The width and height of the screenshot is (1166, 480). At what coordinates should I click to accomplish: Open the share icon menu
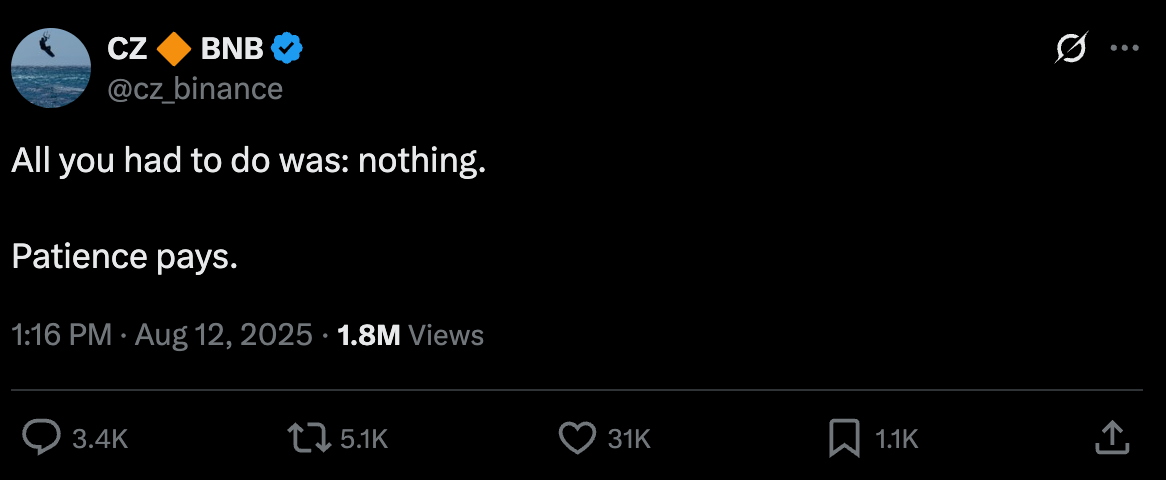pyautogui.click(x=1112, y=437)
